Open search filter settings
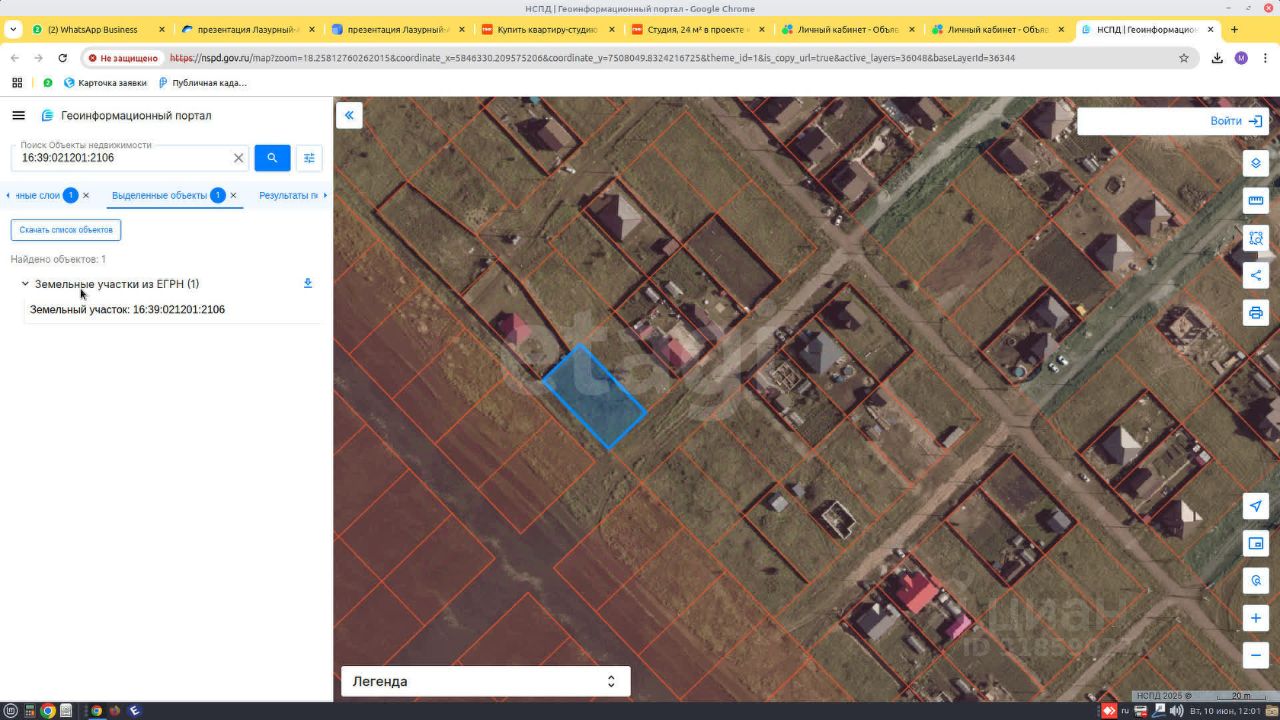 309,158
